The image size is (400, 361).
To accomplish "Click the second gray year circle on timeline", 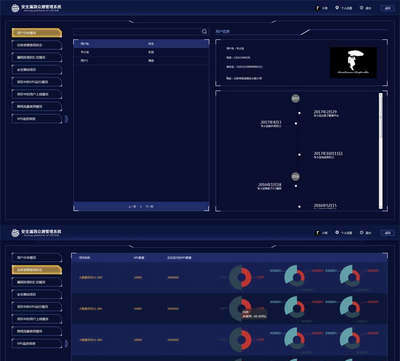I will click(x=295, y=176).
